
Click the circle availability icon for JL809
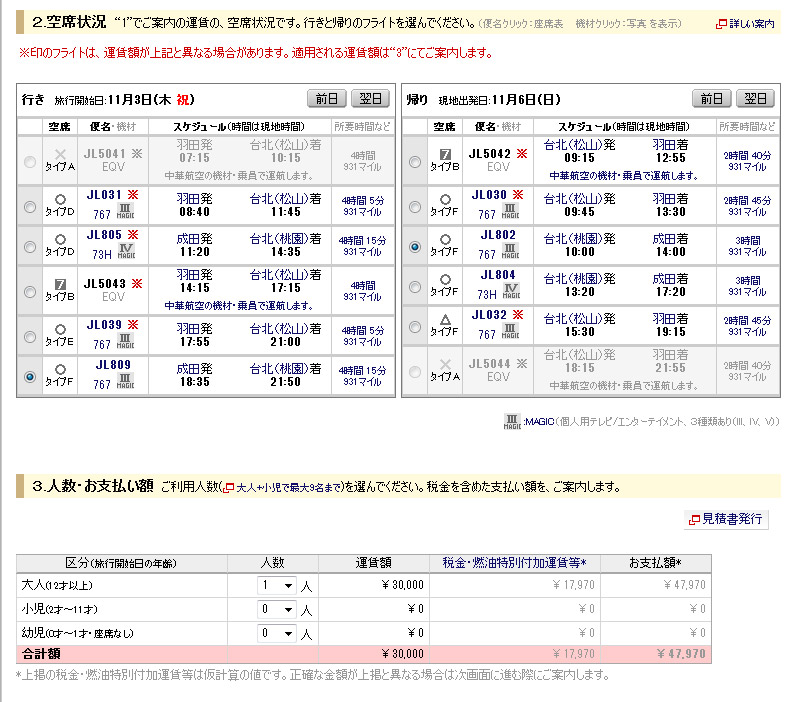point(60,369)
